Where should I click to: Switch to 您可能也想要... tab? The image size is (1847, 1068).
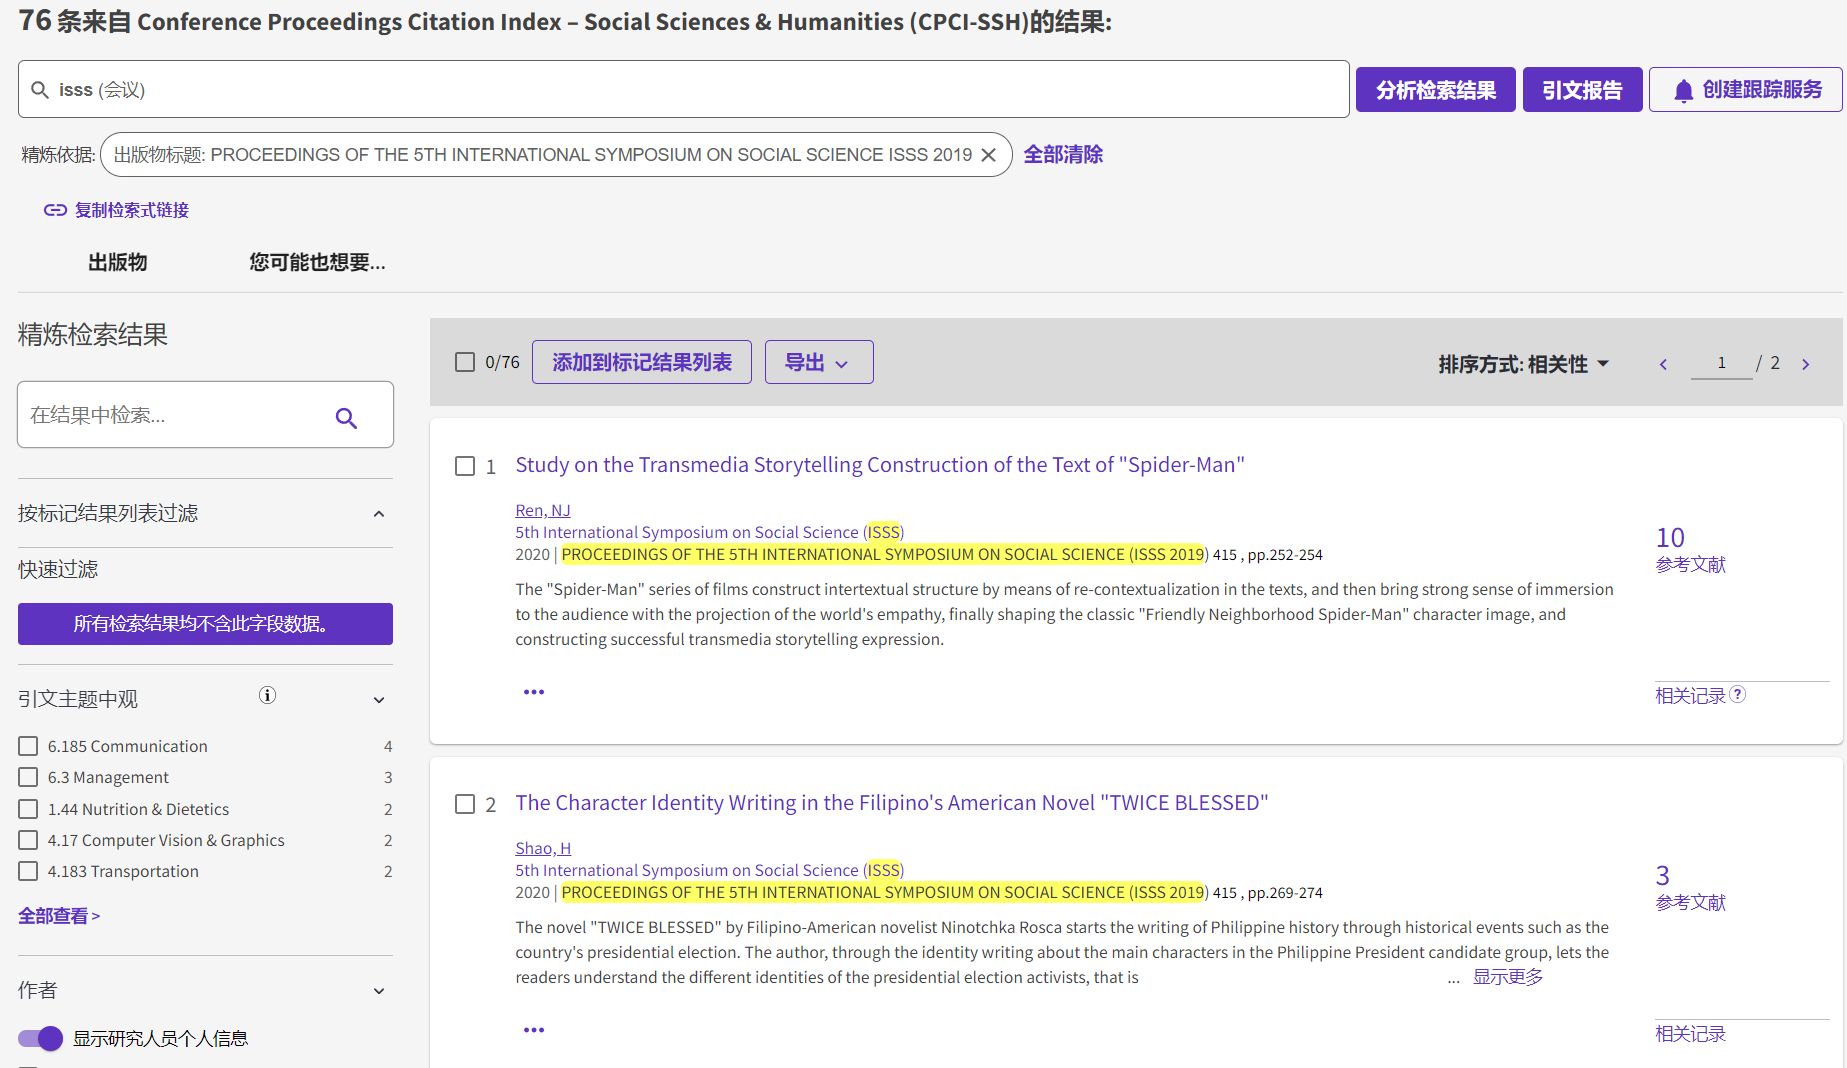[x=317, y=262]
